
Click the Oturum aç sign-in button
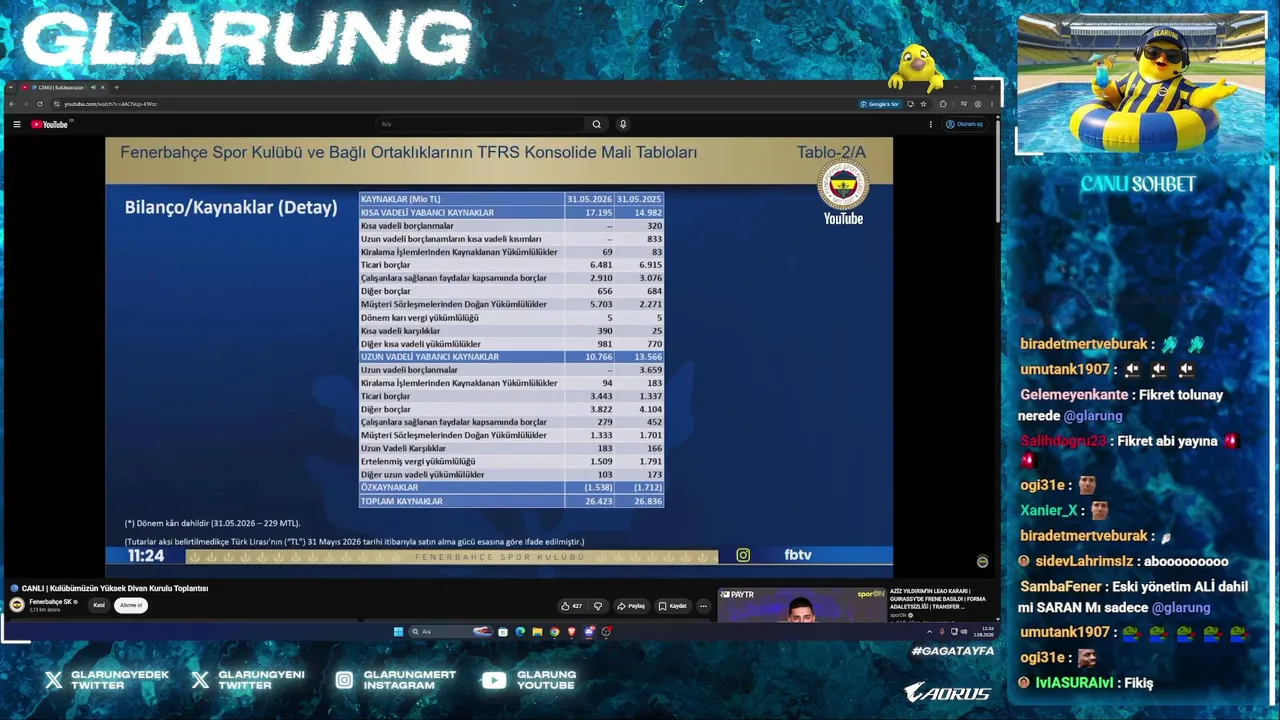(x=965, y=124)
